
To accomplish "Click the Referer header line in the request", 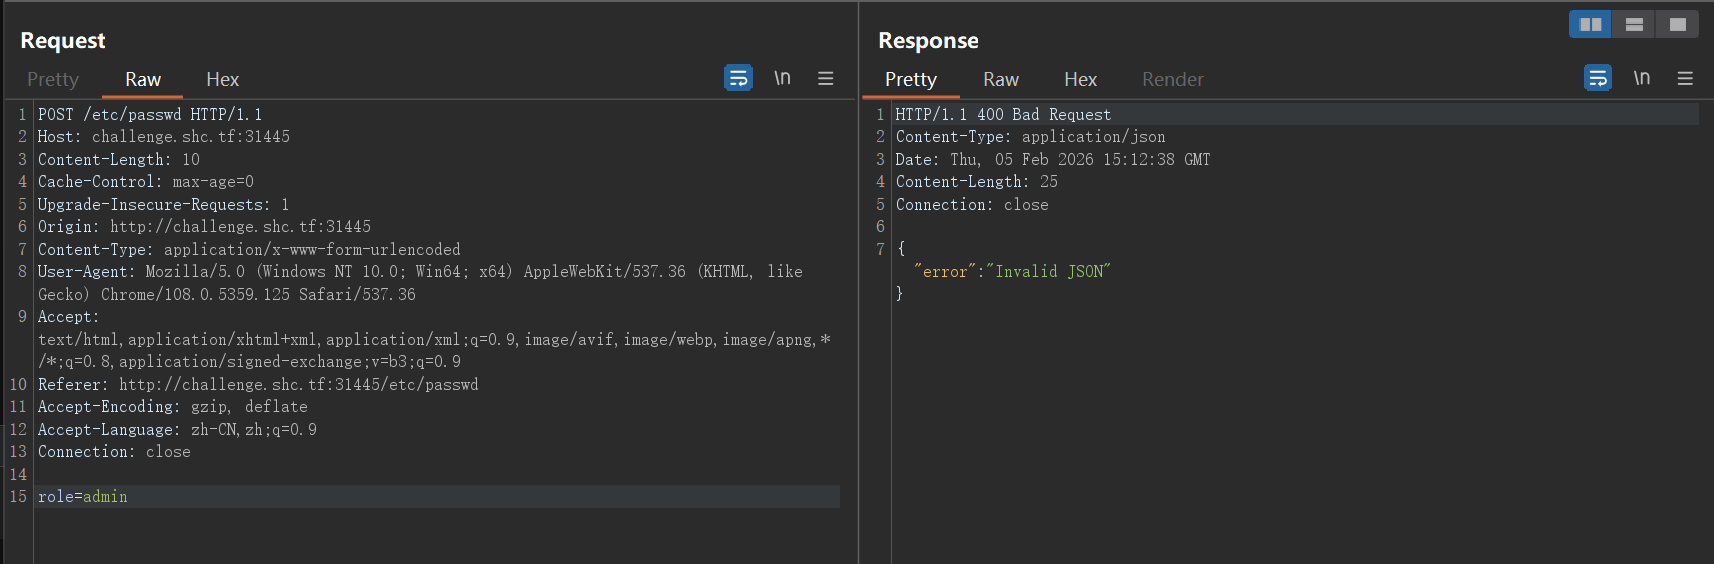I will click(258, 385).
